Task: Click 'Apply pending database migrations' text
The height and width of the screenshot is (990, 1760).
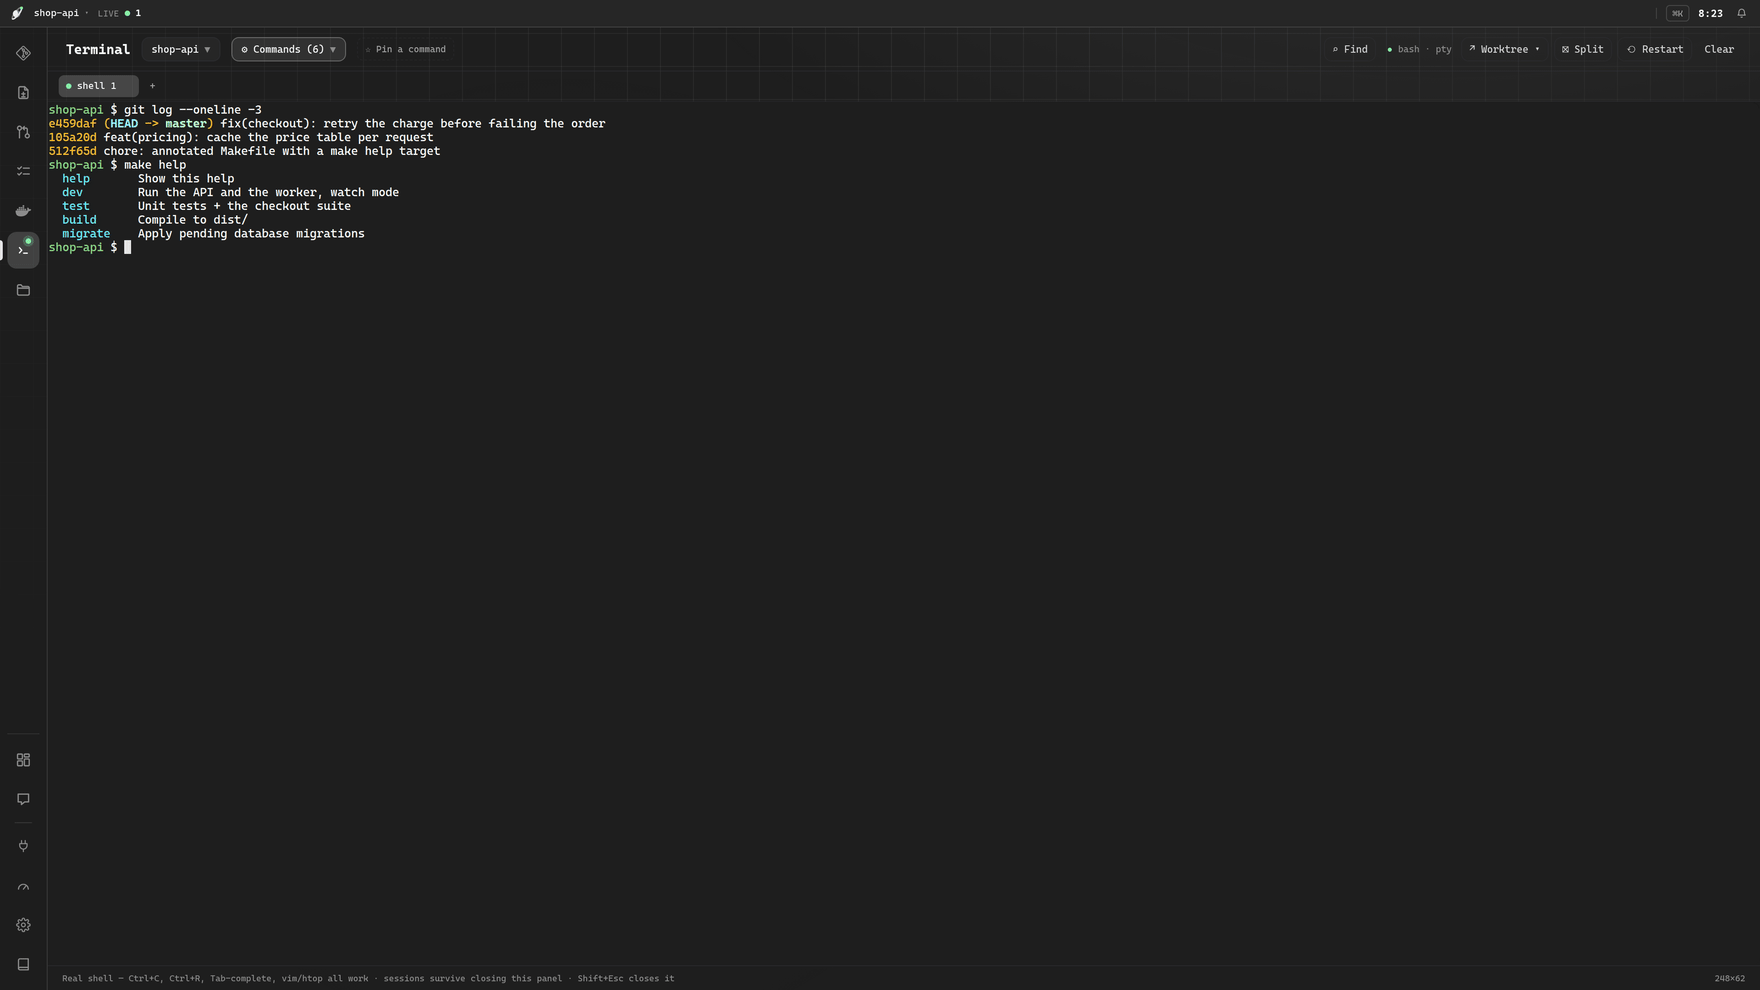Action: [251, 234]
